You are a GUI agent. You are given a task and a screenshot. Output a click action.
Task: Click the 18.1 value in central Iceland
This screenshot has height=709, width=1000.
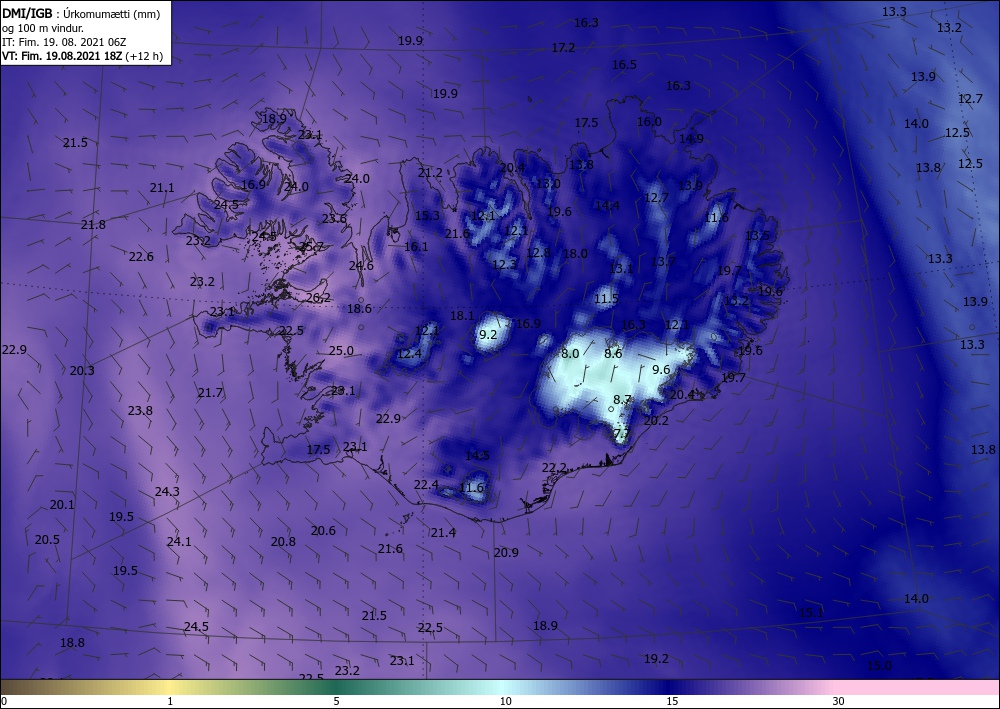click(462, 316)
